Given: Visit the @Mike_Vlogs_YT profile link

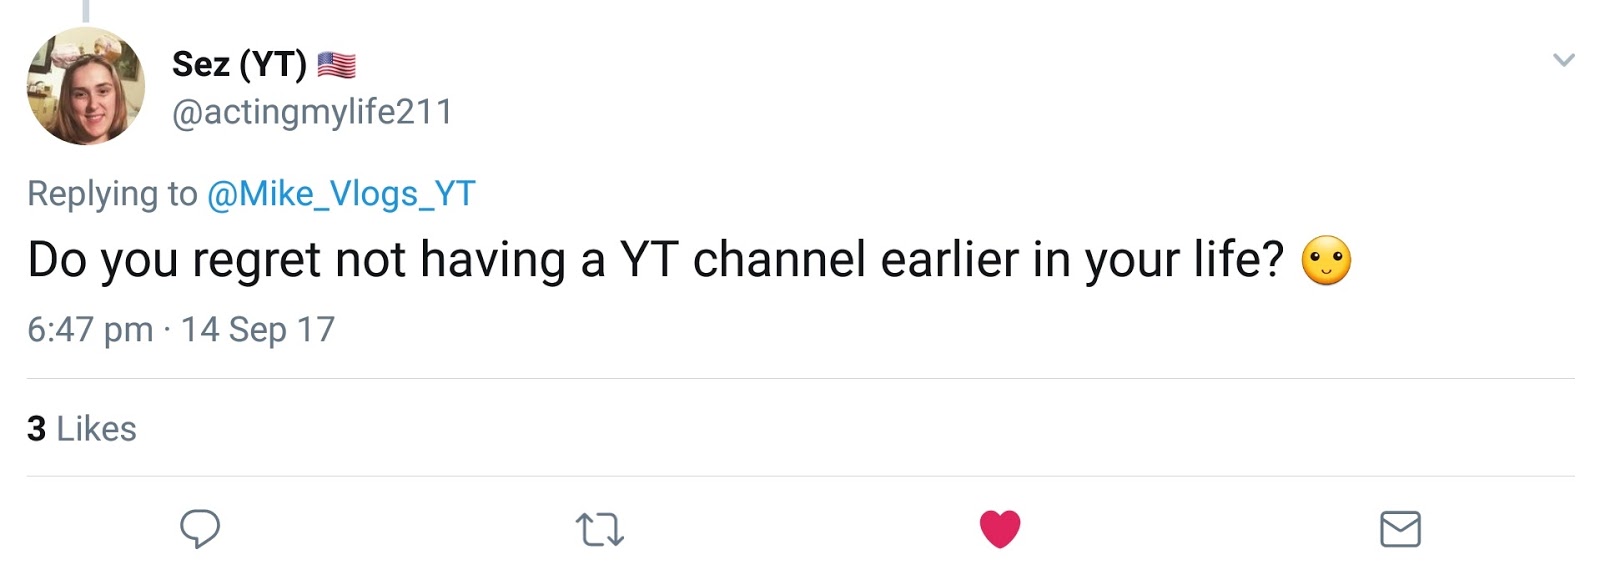Looking at the screenshot, I should point(341,193).
